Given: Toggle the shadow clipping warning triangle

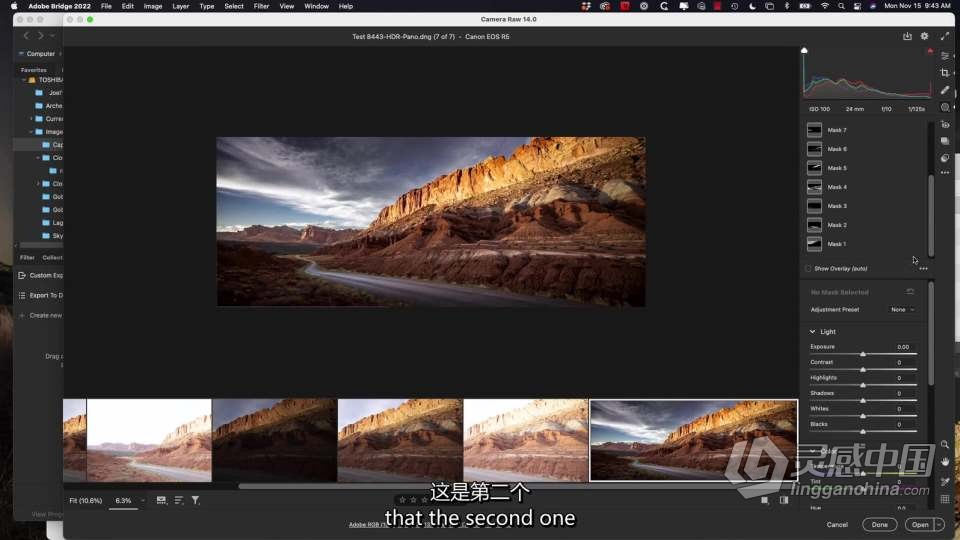Looking at the screenshot, I should click(x=804, y=50).
